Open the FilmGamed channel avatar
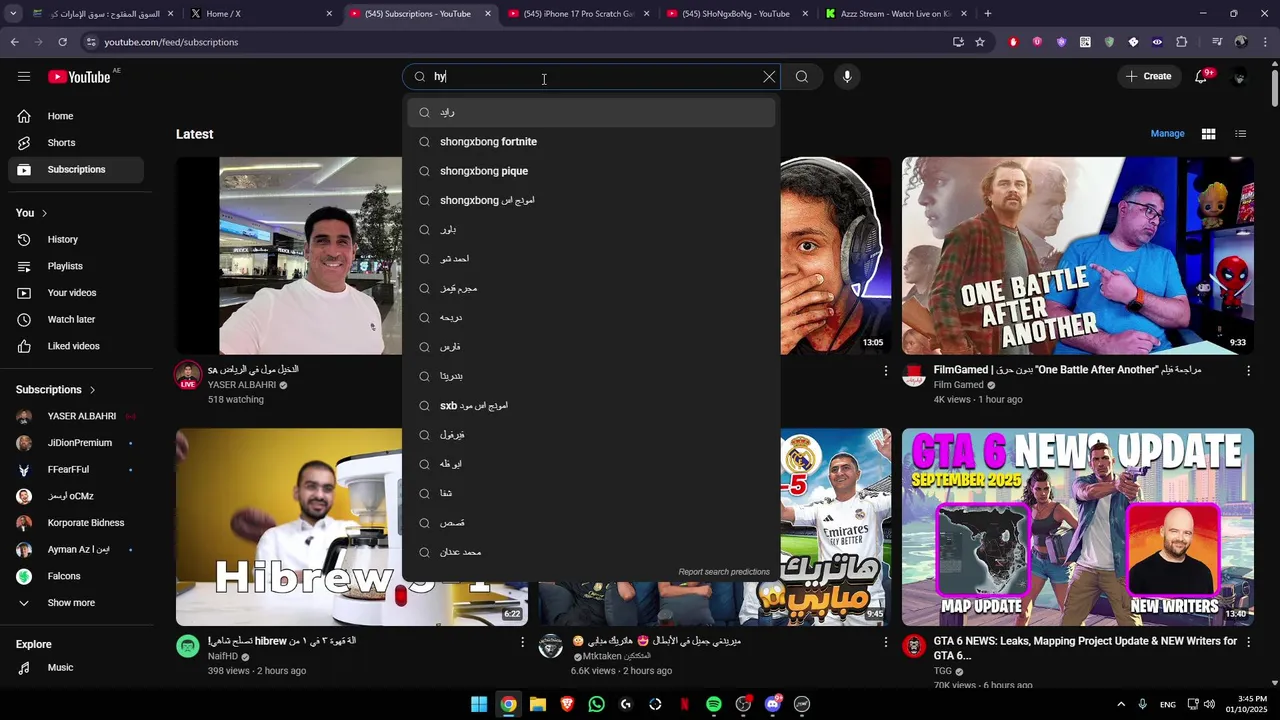This screenshot has height=720, width=1280. 914,375
